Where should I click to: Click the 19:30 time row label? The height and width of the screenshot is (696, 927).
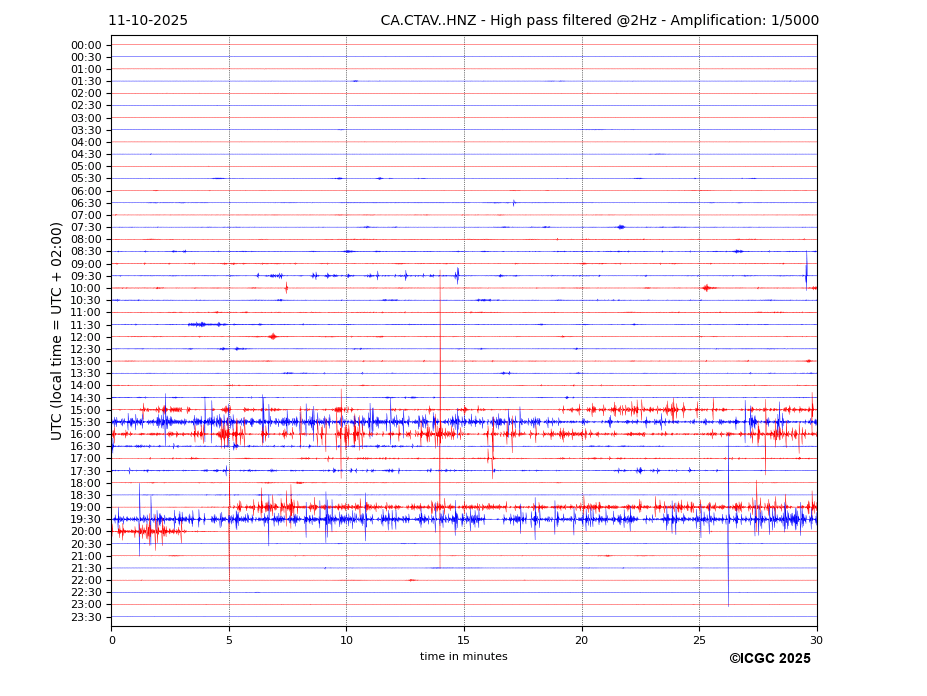[86, 520]
